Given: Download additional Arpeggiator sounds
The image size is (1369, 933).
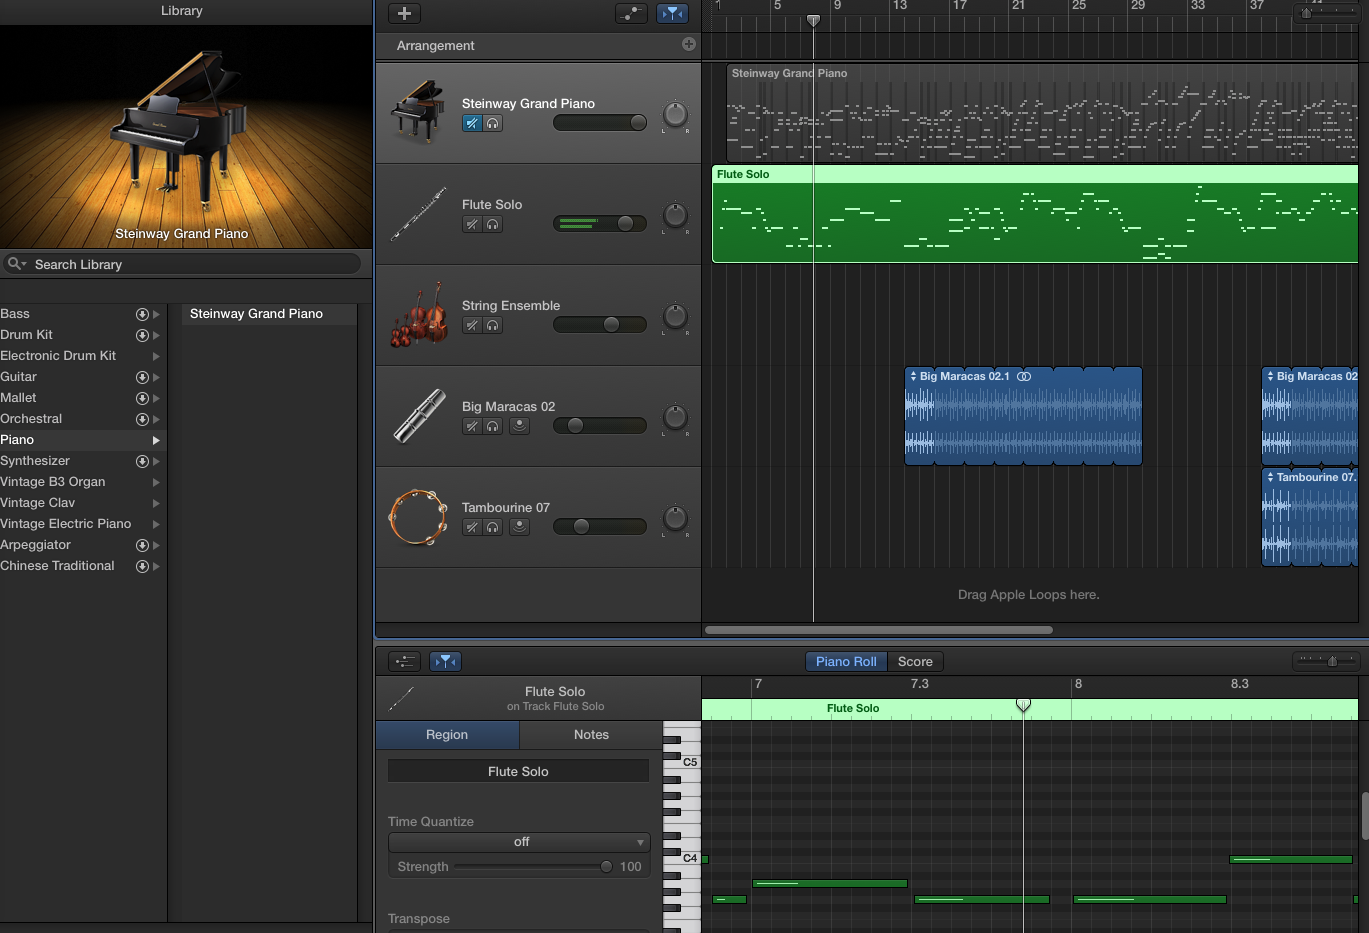Looking at the screenshot, I should pos(142,545).
